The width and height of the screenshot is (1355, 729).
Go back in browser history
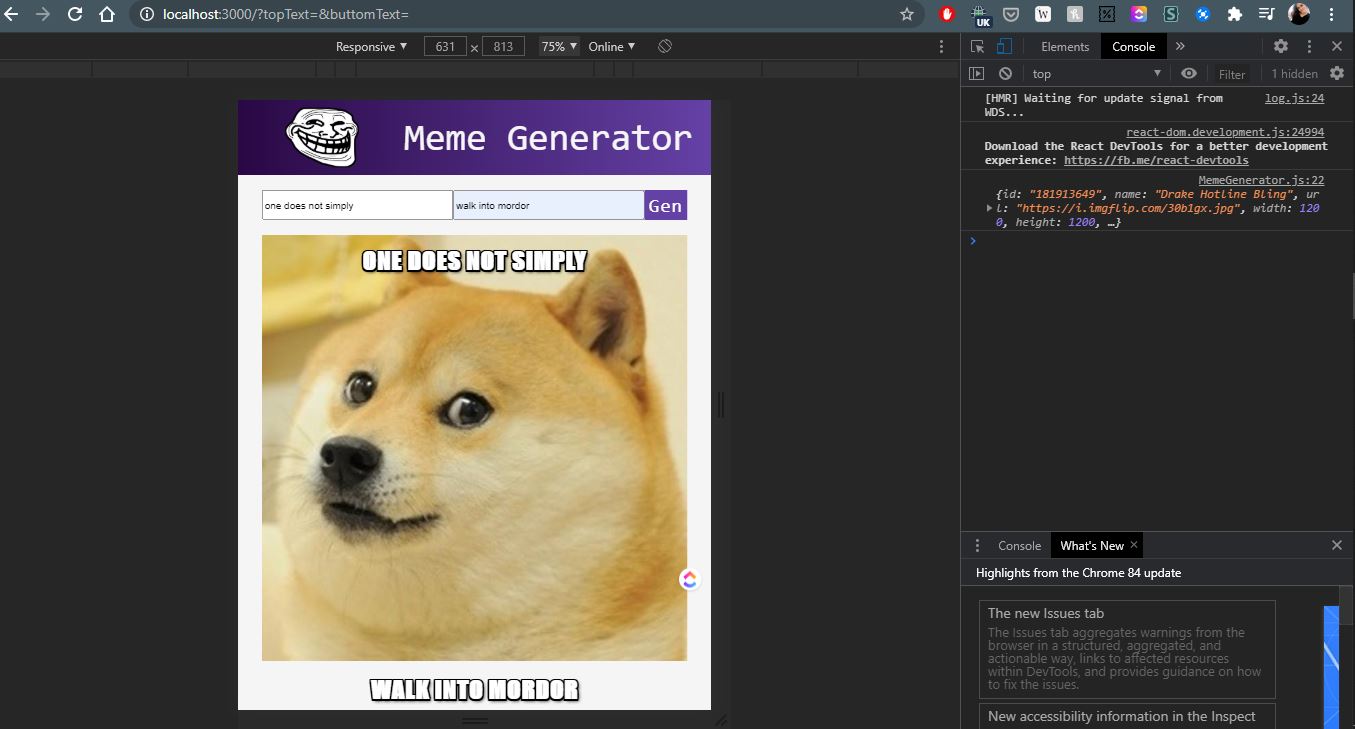(12, 14)
